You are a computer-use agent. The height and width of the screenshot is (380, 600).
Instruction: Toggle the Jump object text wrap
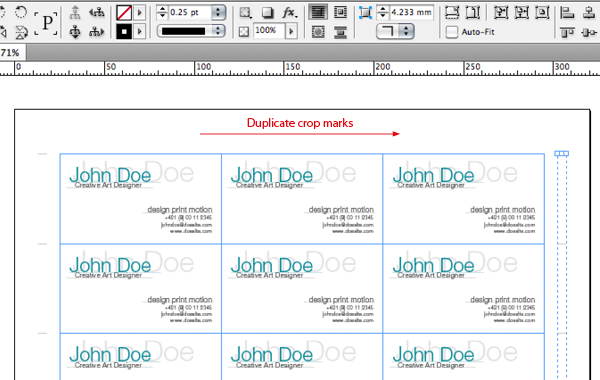[340, 32]
